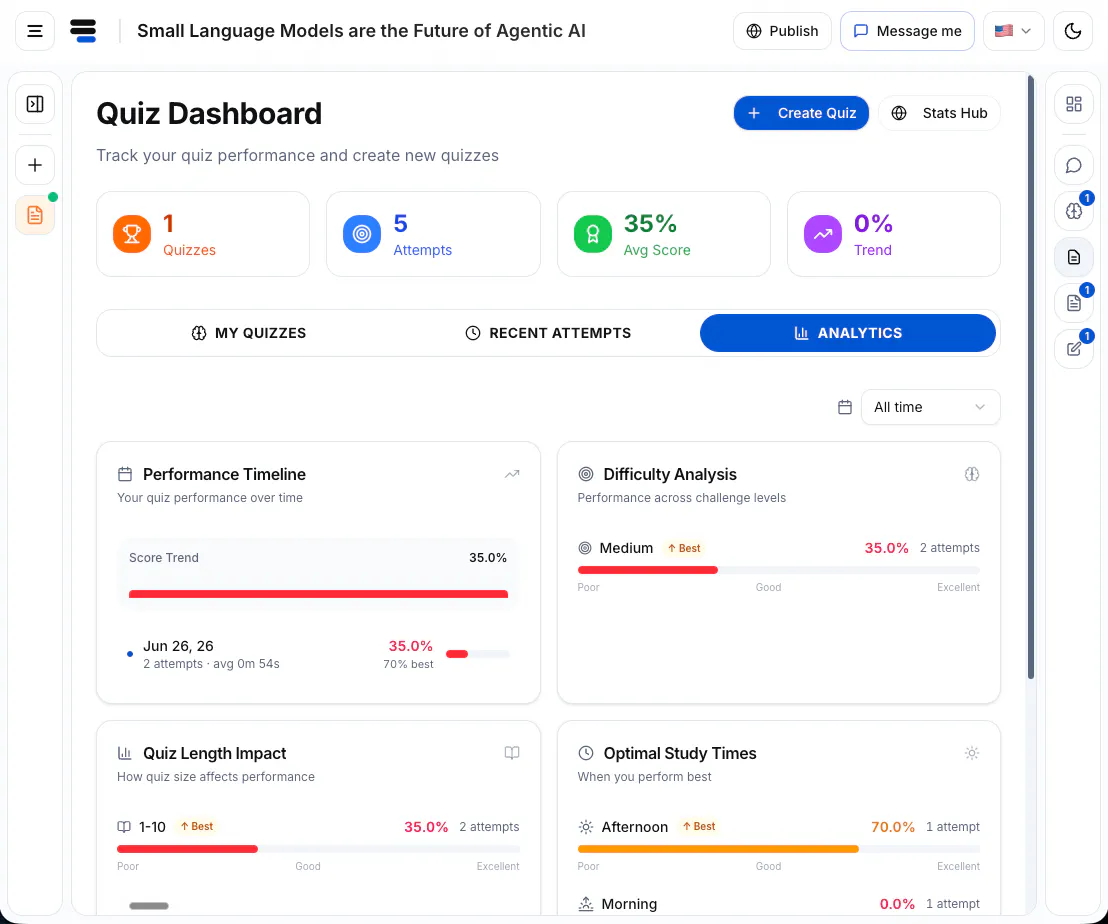This screenshot has height=924, width=1108.
Task: Click the Afternoon orange progress bar
Action: [779, 849]
